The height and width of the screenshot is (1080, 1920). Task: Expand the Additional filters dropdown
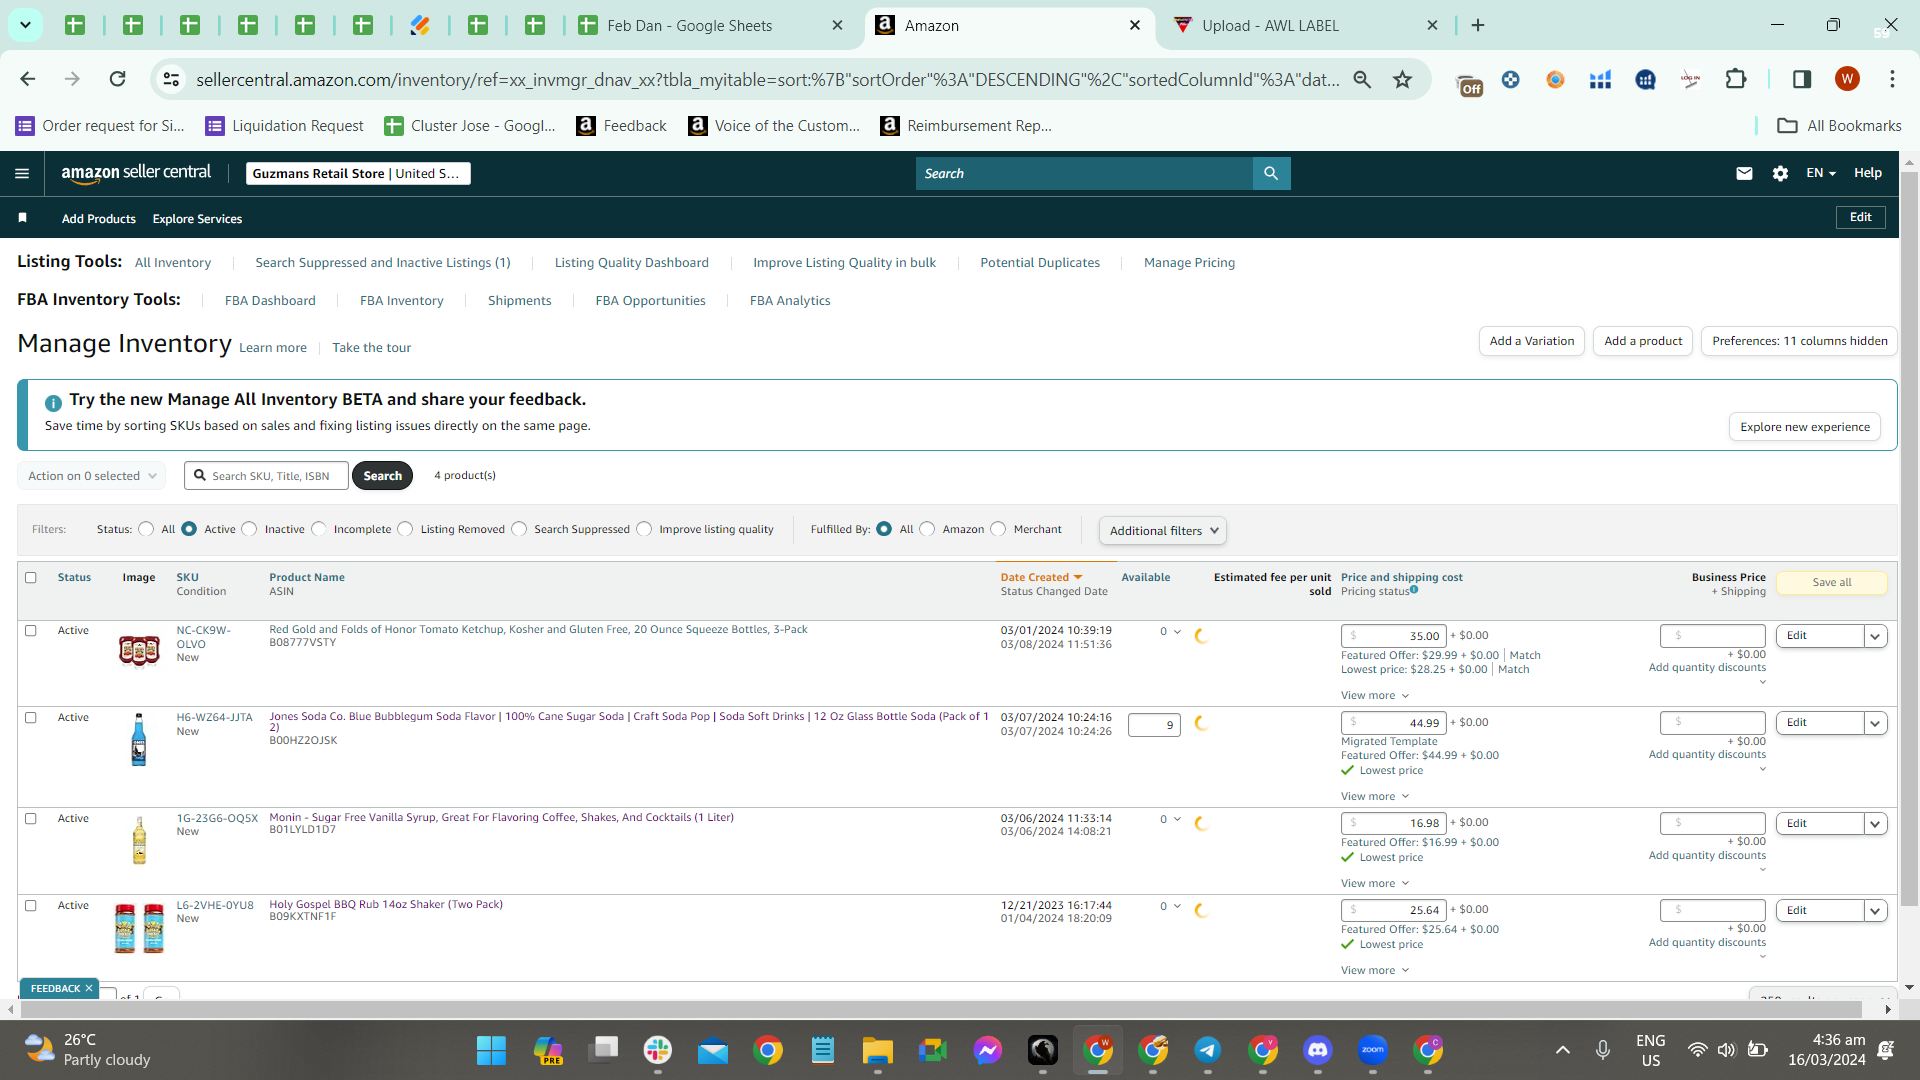[1163, 531]
